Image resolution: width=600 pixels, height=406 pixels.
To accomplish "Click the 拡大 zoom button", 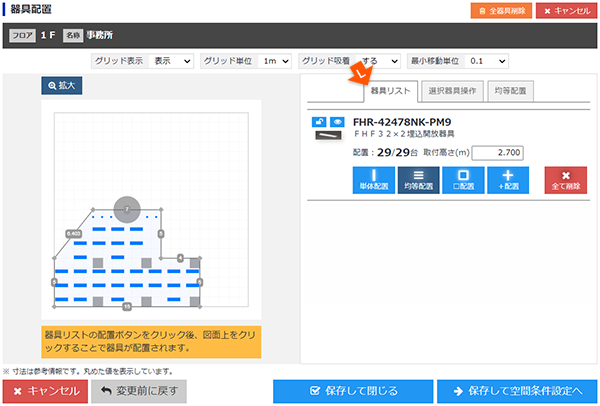I will click(62, 86).
